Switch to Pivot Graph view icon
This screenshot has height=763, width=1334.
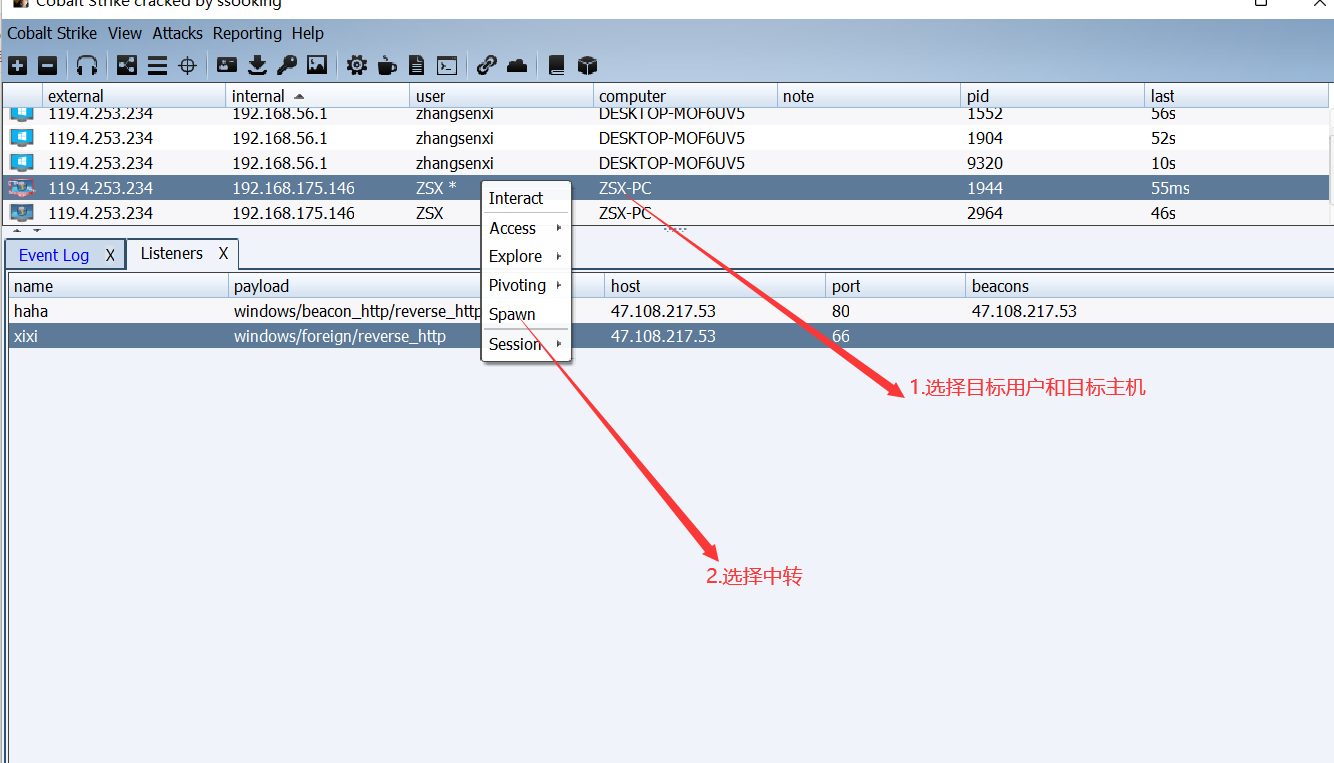coord(127,66)
